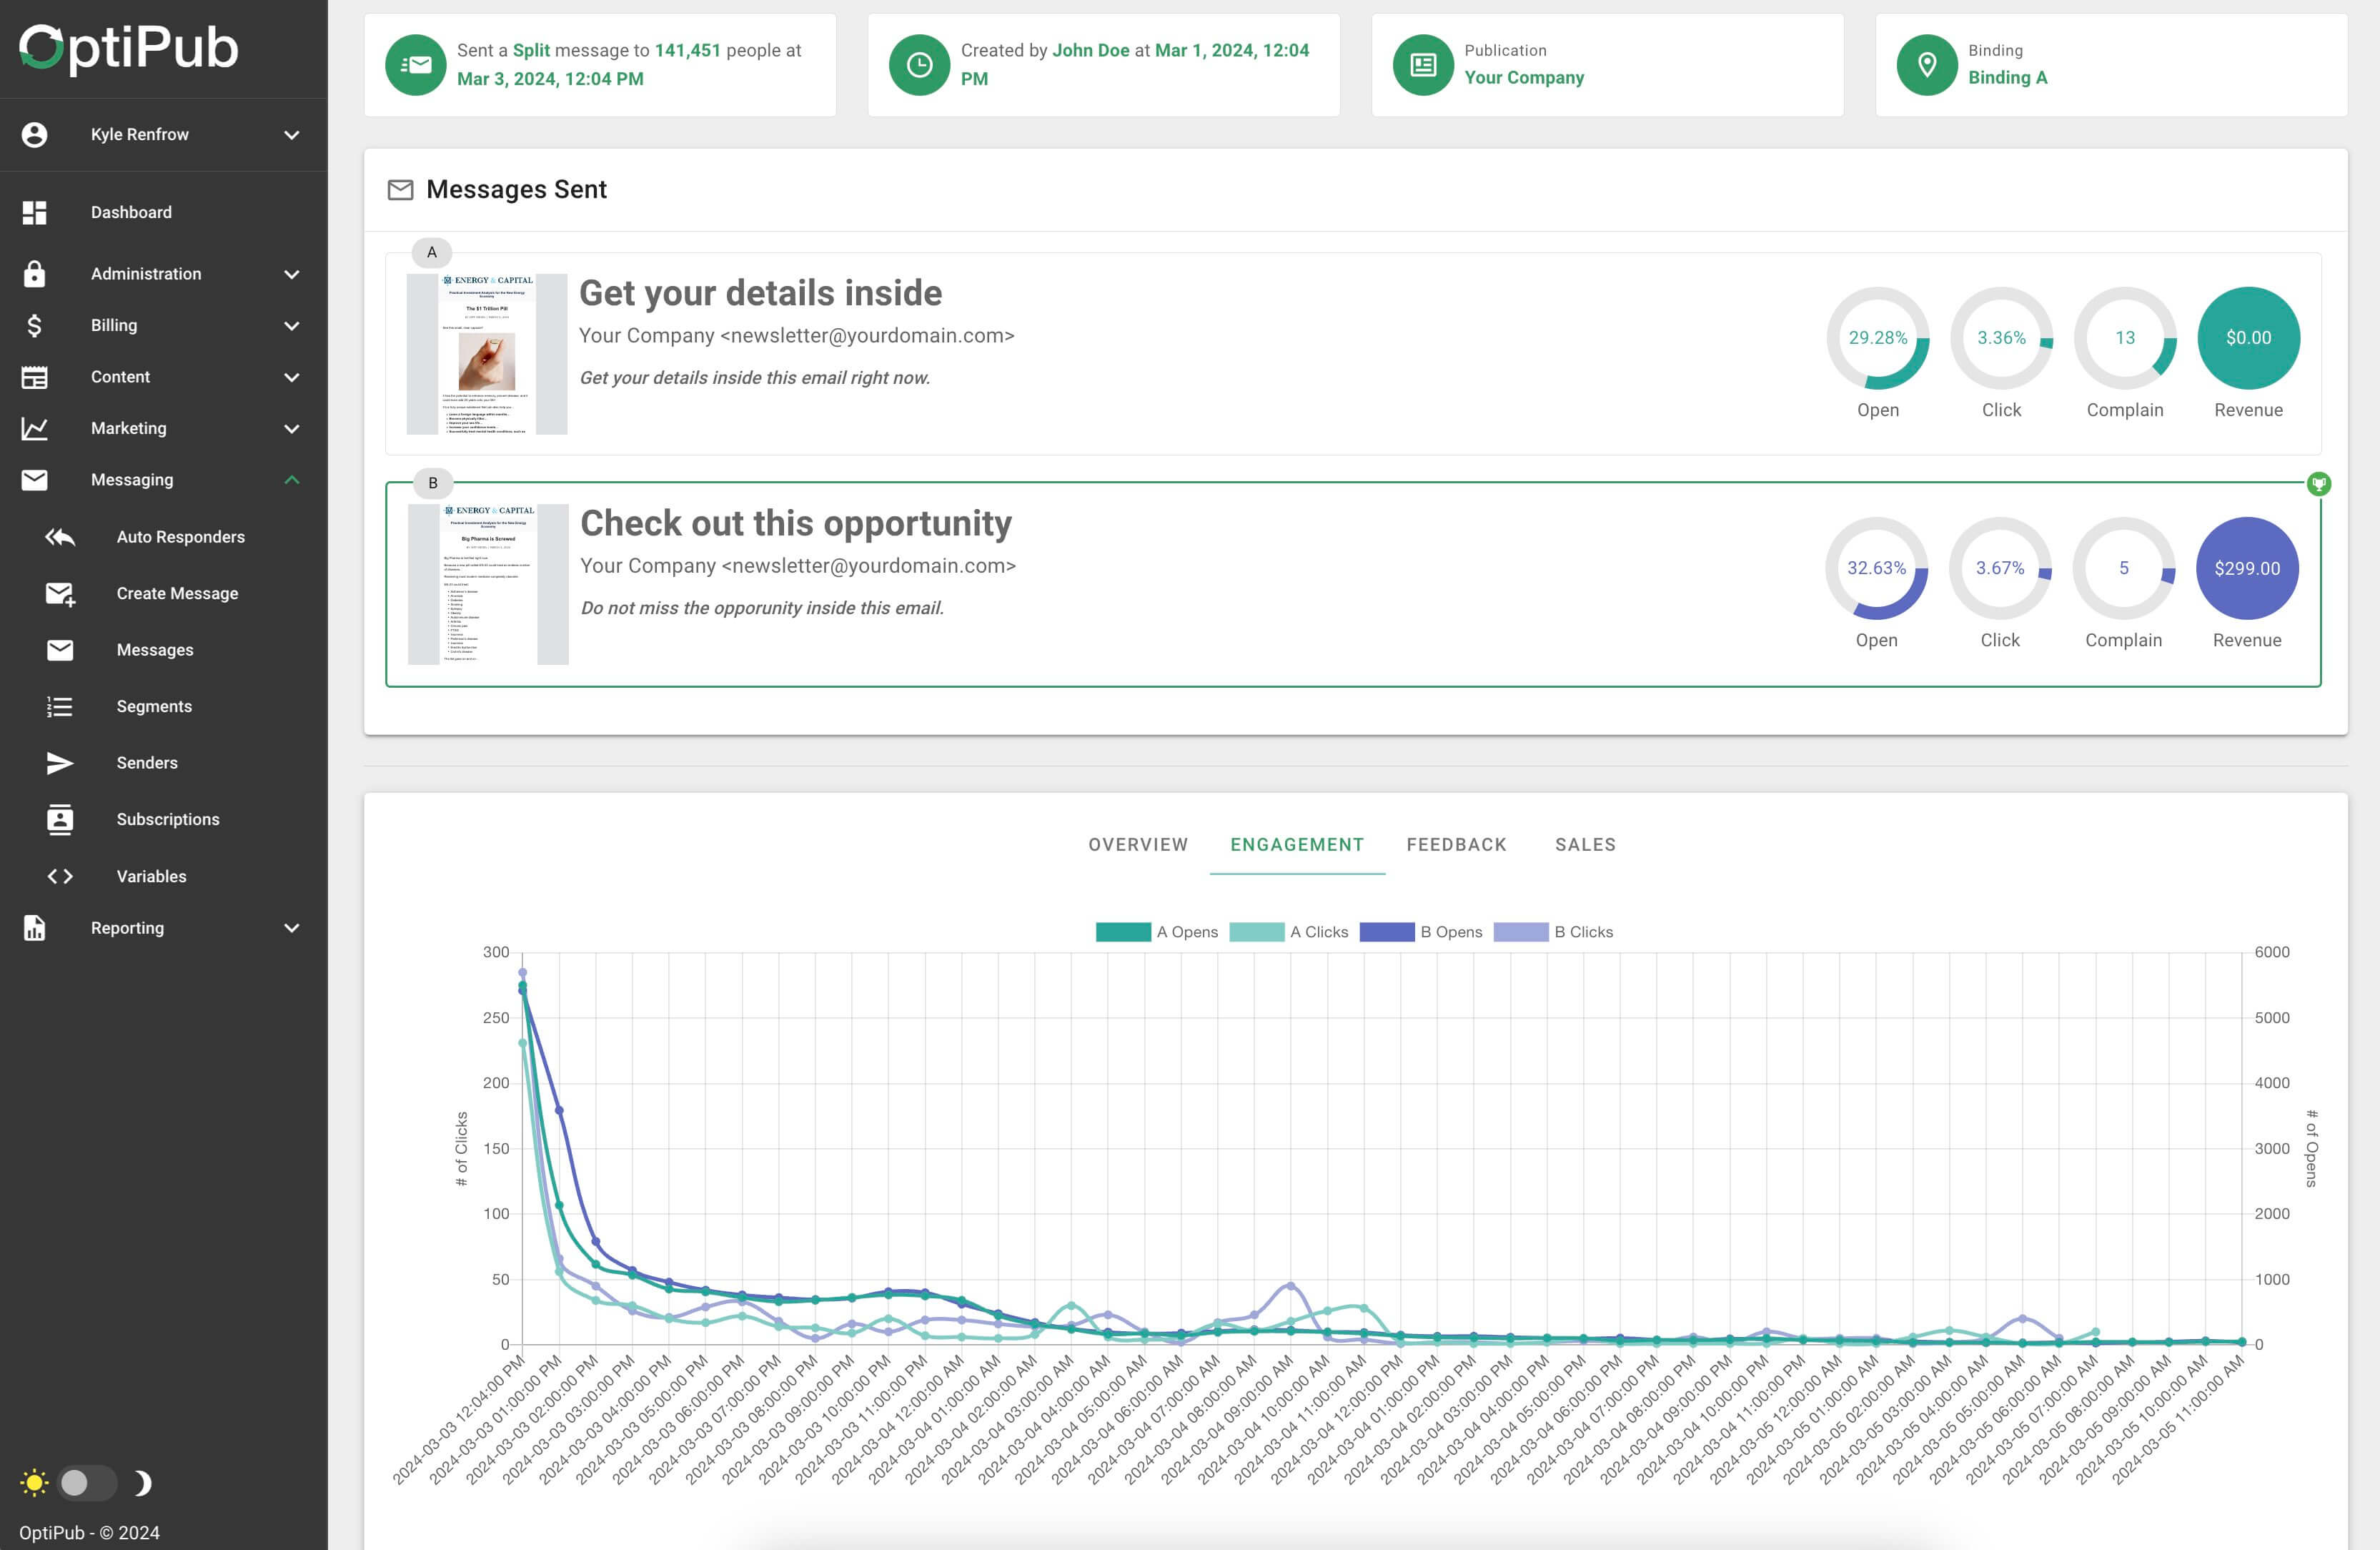This screenshot has height=1550, width=2380.
Task: Click the Create Message envelope-plus icon
Action: click(x=60, y=594)
